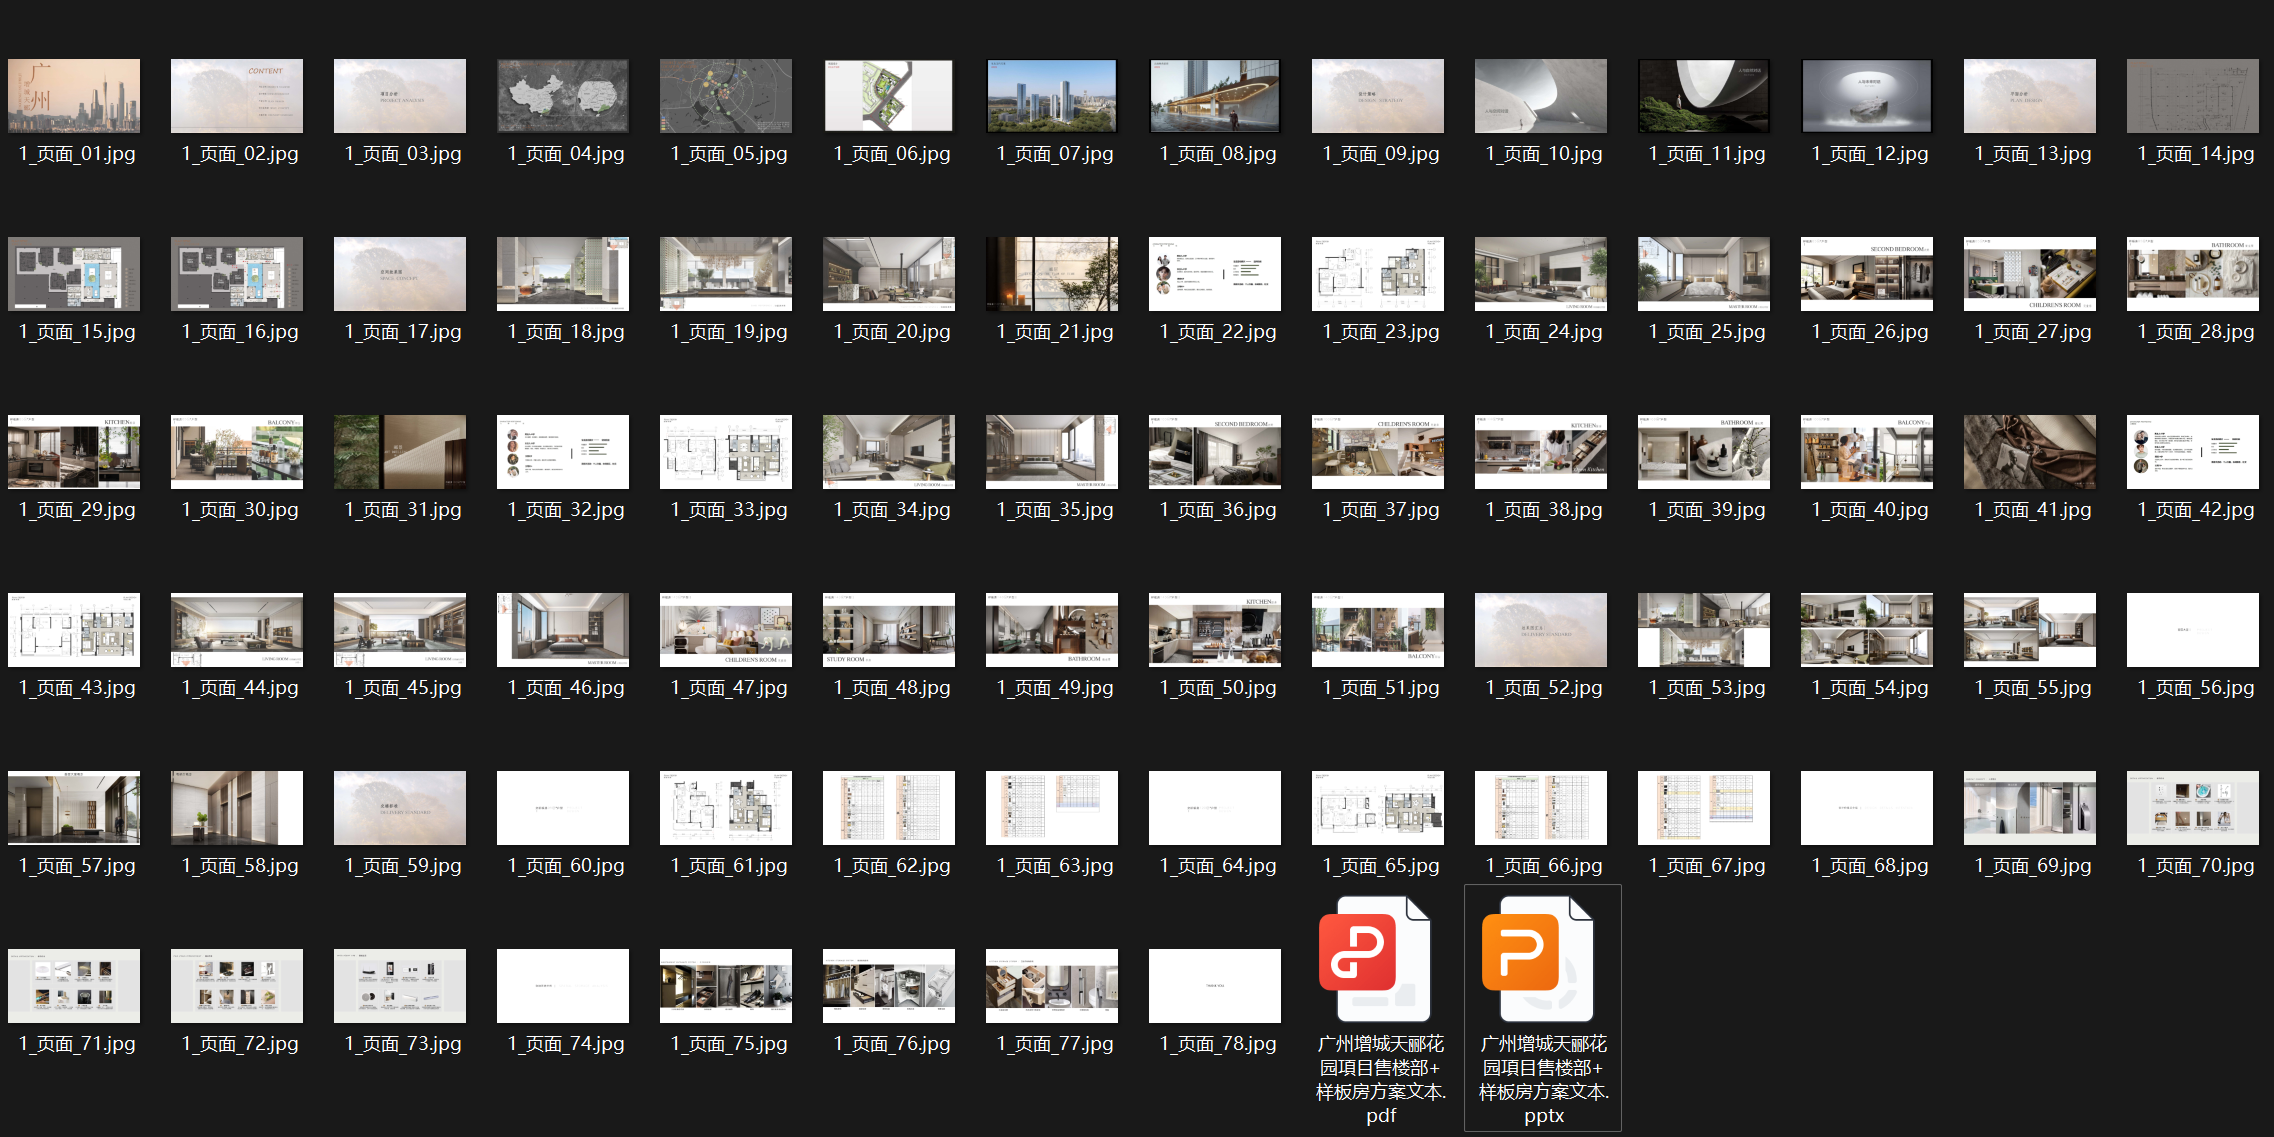Screen dimensions: 2274x1137
Task: Open thumbnail of 1_页面_07.jpg towers image
Action: click(x=1052, y=96)
